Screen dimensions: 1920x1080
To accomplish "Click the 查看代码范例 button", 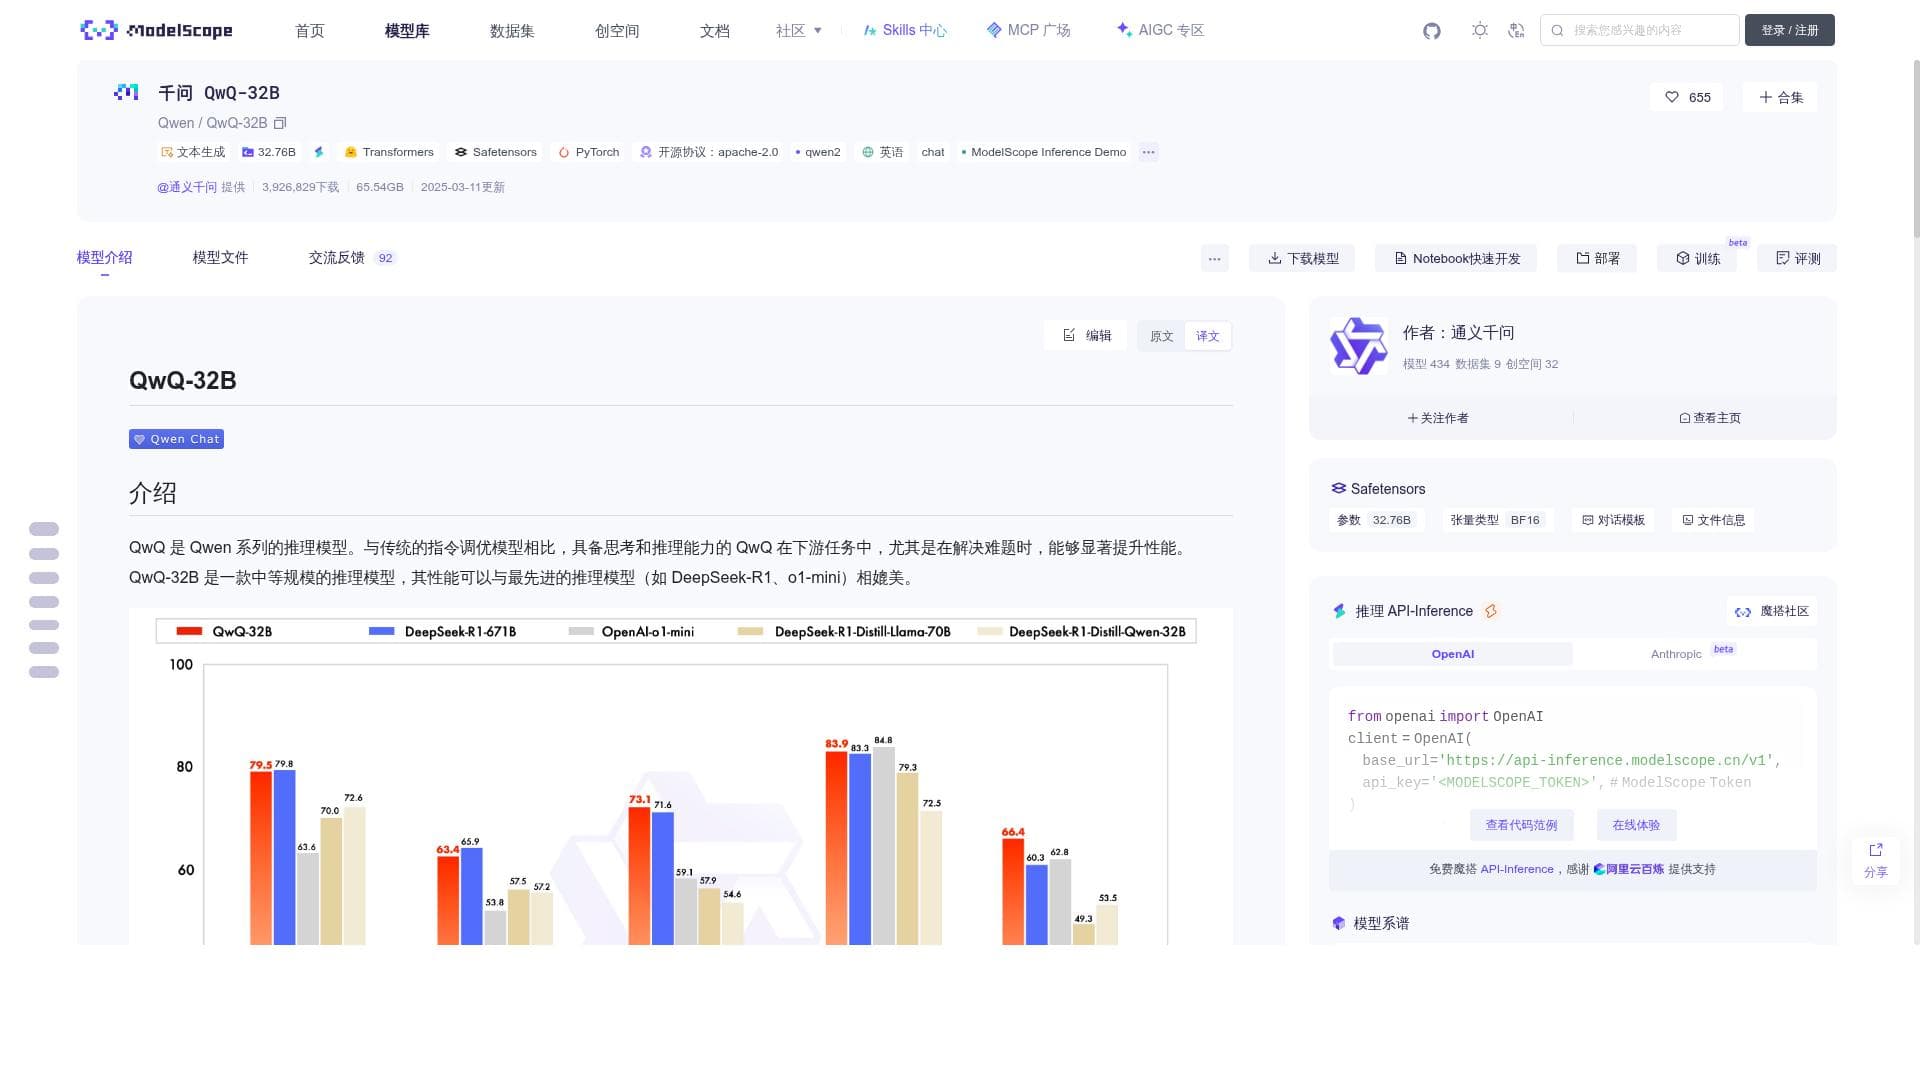I will 1521,825.
